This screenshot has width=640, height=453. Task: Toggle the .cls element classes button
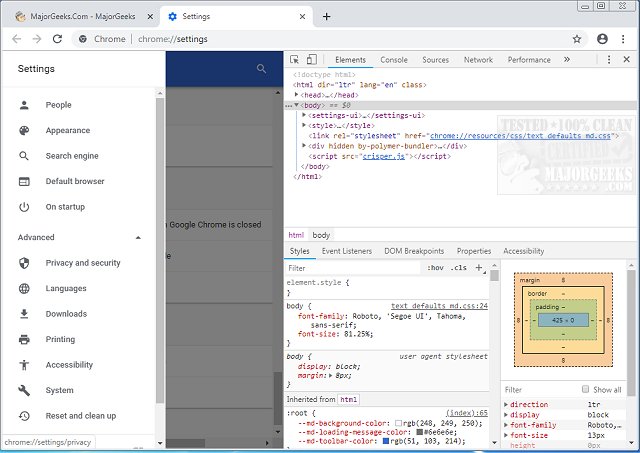[x=458, y=268]
